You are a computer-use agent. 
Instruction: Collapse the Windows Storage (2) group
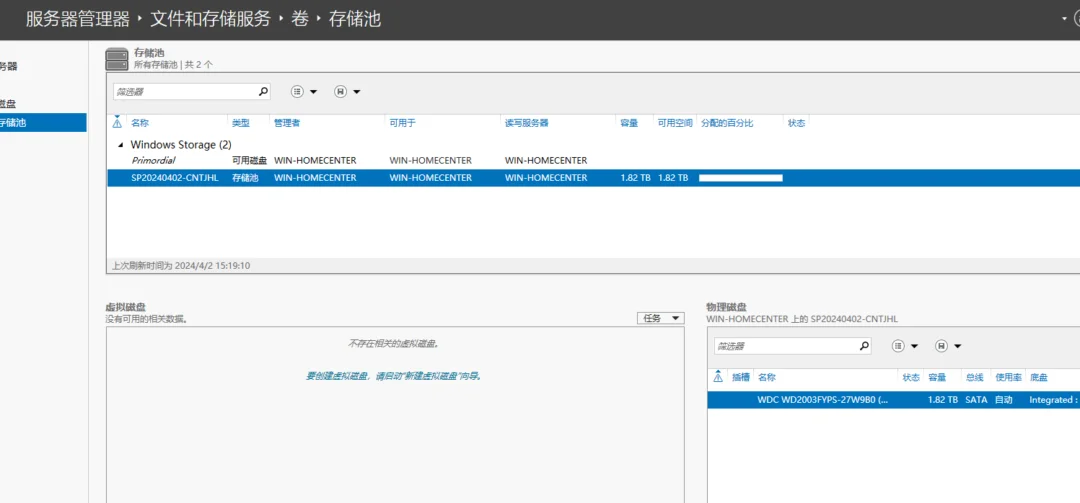click(121, 145)
